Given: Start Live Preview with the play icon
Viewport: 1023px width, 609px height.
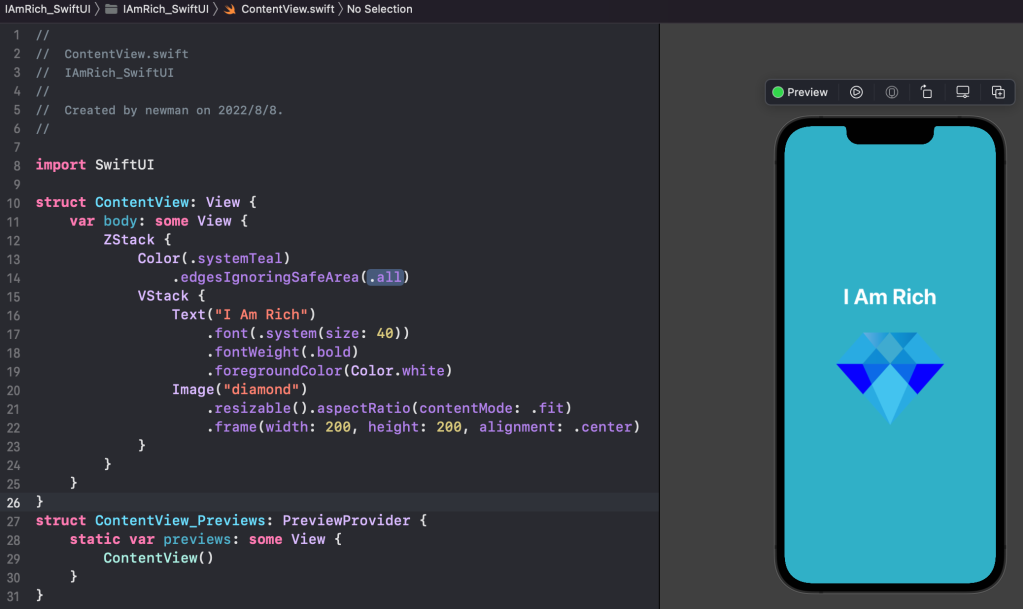Looking at the screenshot, I should [x=856, y=92].
